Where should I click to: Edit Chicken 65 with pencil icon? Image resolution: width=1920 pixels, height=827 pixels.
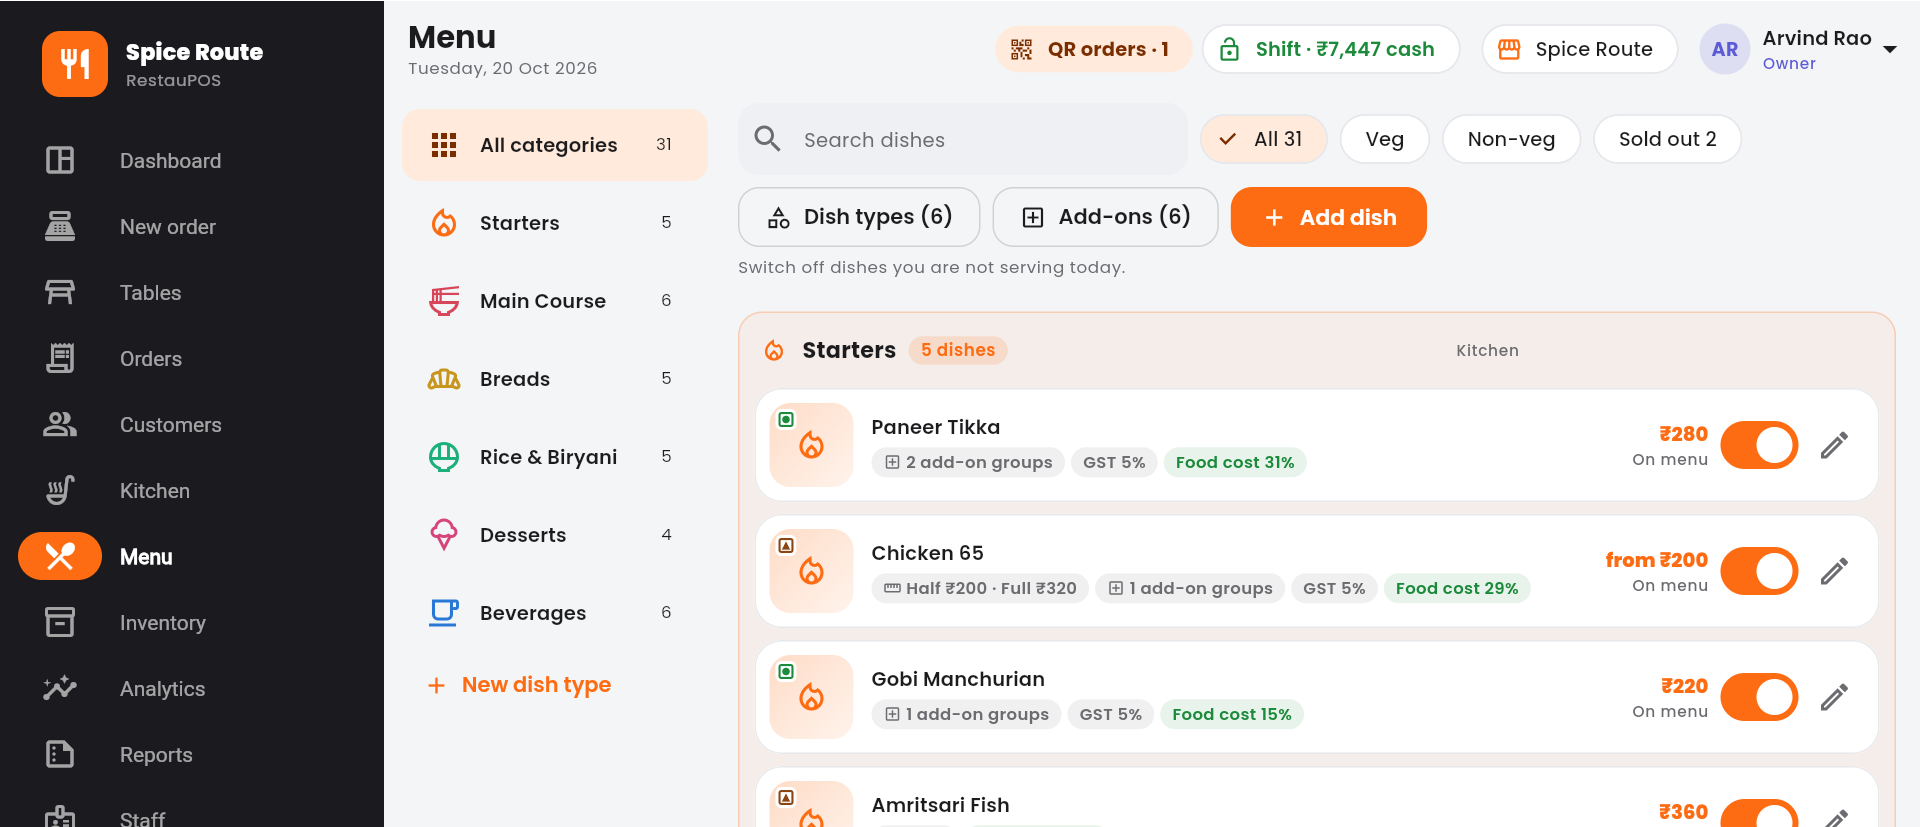coord(1834,571)
